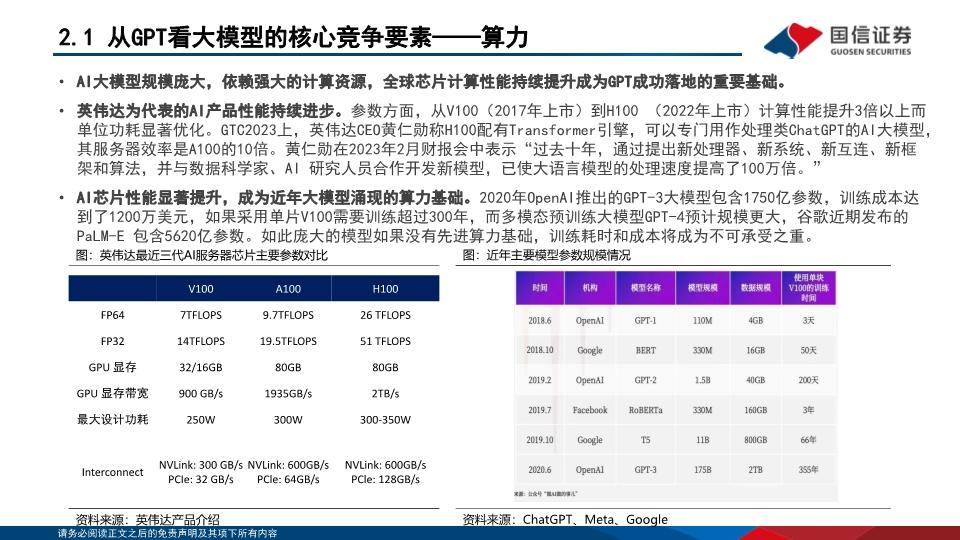The width and height of the screenshot is (960, 540).
Task: Click the V100 column header
Action: point(201,289)
